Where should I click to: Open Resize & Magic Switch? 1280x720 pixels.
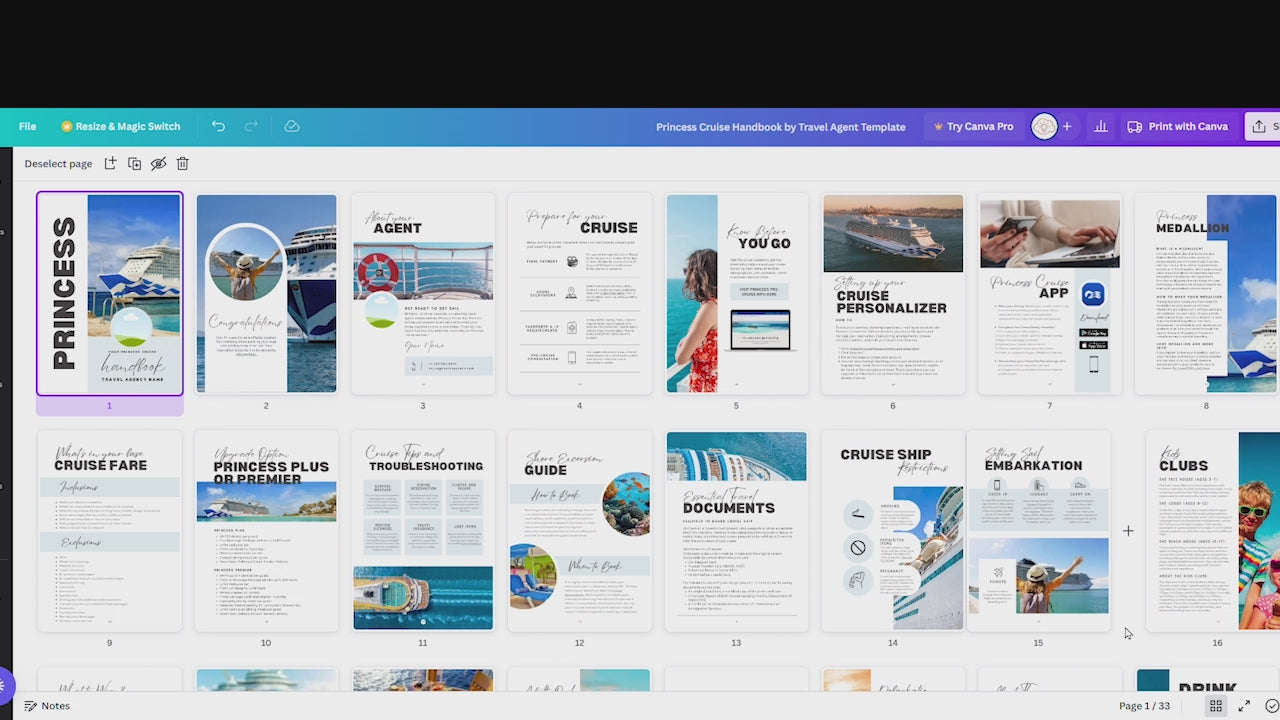pos(121,127)
